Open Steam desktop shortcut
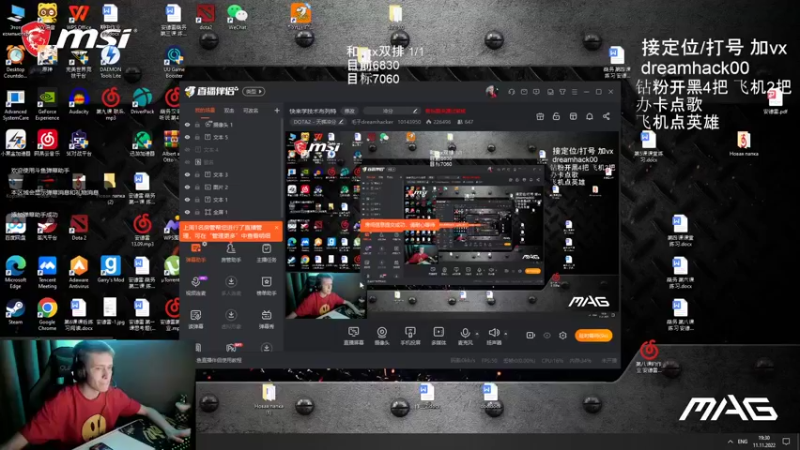 pyautogui.click(x=15, y=312)
